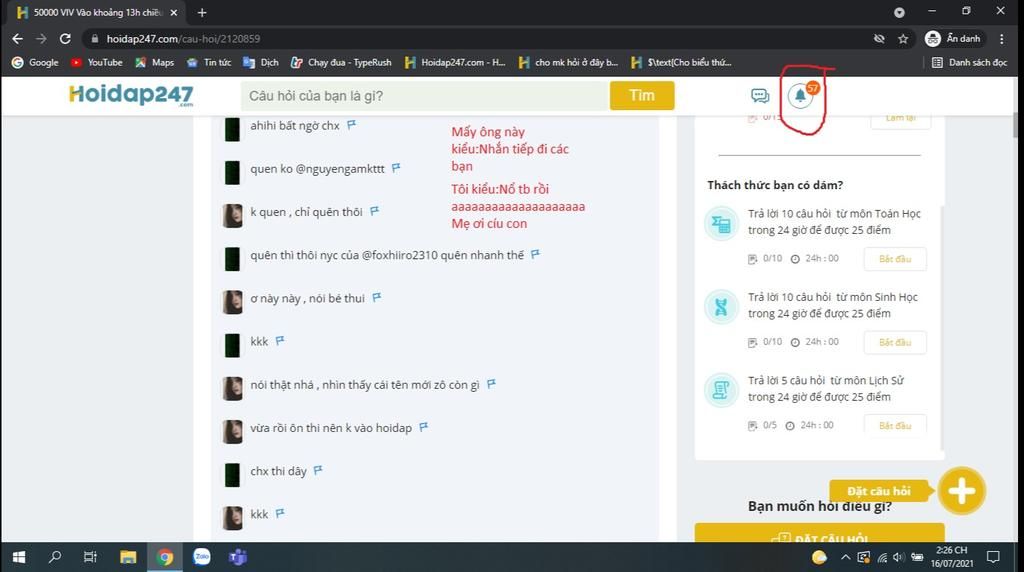Start the Lịch Sử challenge with Bắt đầu
The height and width of the screenshot is (572, 1024).
tap(895, 424)
